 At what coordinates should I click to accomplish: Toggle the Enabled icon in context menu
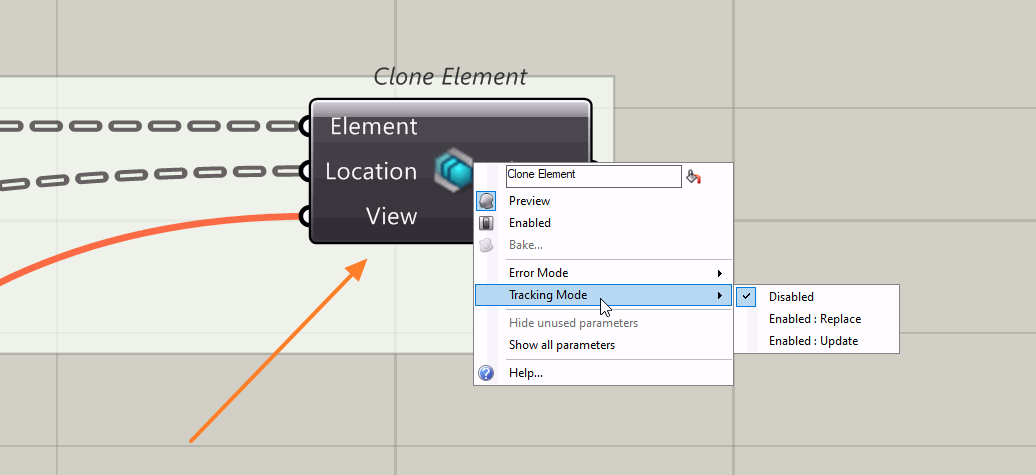[486, 223]
